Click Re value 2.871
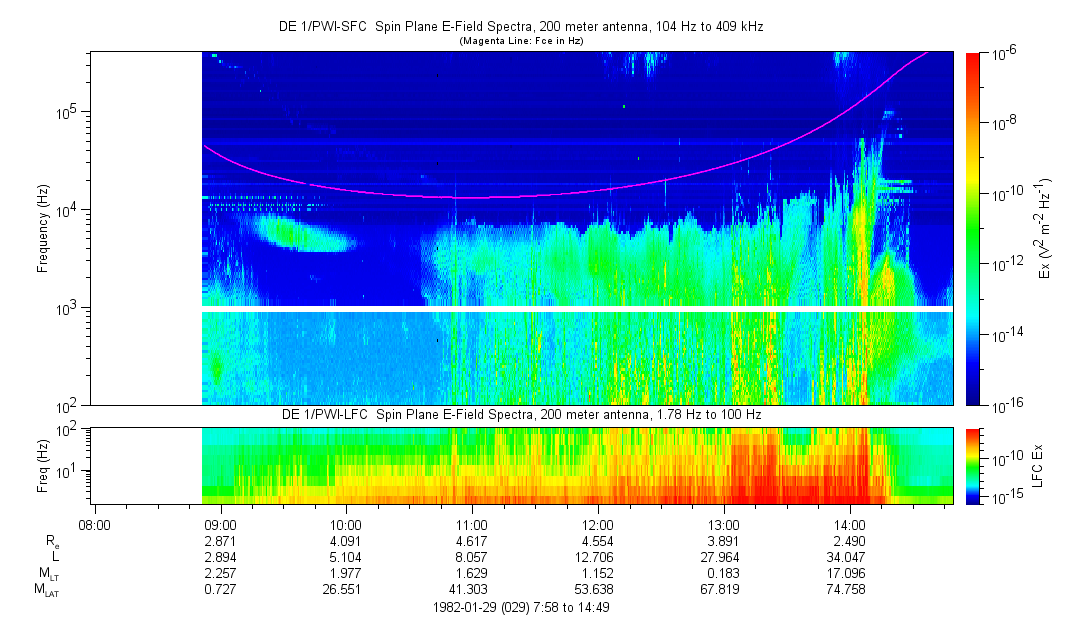 pyautogui.click(x=220, y=541)
